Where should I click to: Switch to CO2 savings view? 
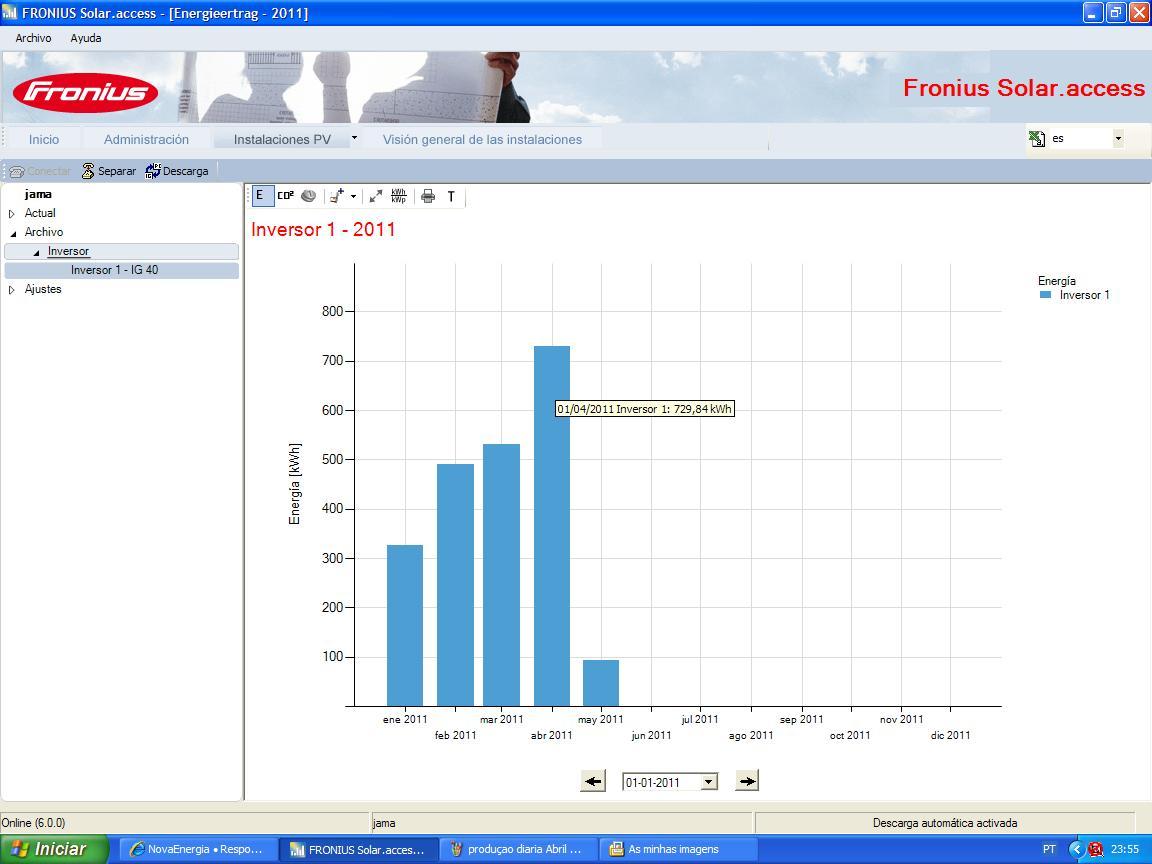pyautogui.click(x=286, y=196)
